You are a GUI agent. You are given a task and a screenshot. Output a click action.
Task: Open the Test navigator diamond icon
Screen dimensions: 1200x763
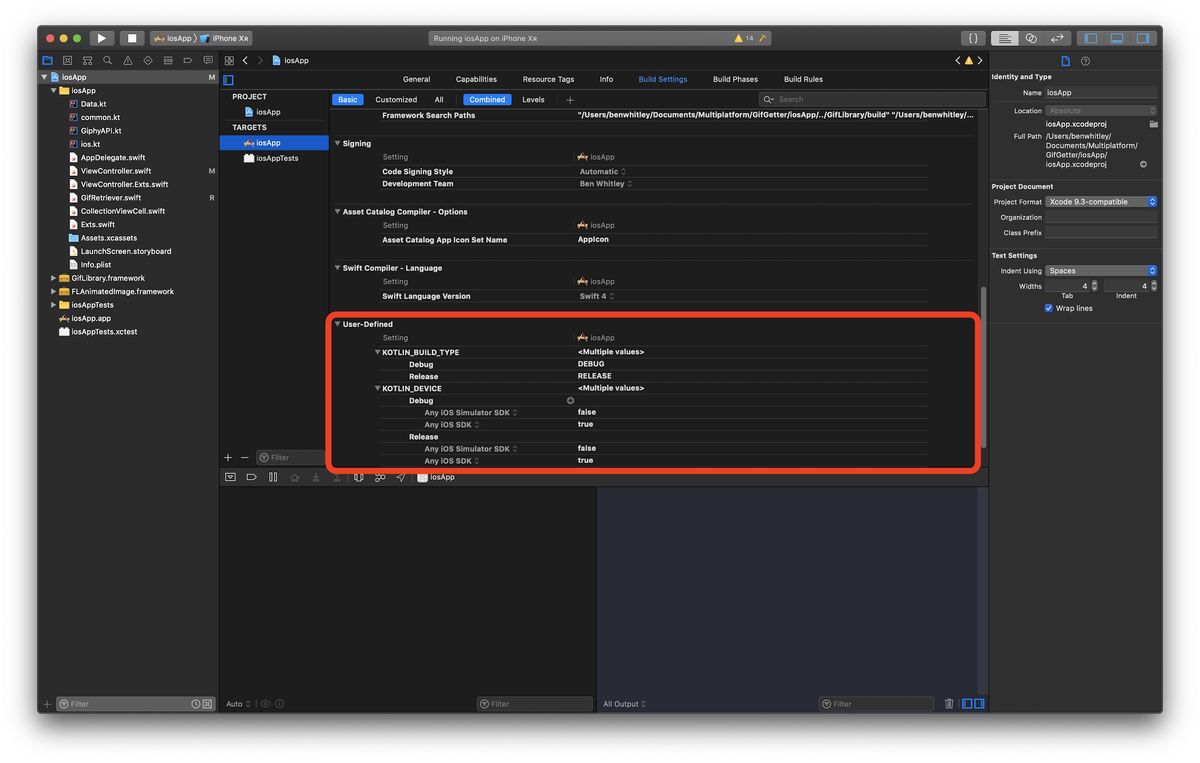(x=147, y=60)
